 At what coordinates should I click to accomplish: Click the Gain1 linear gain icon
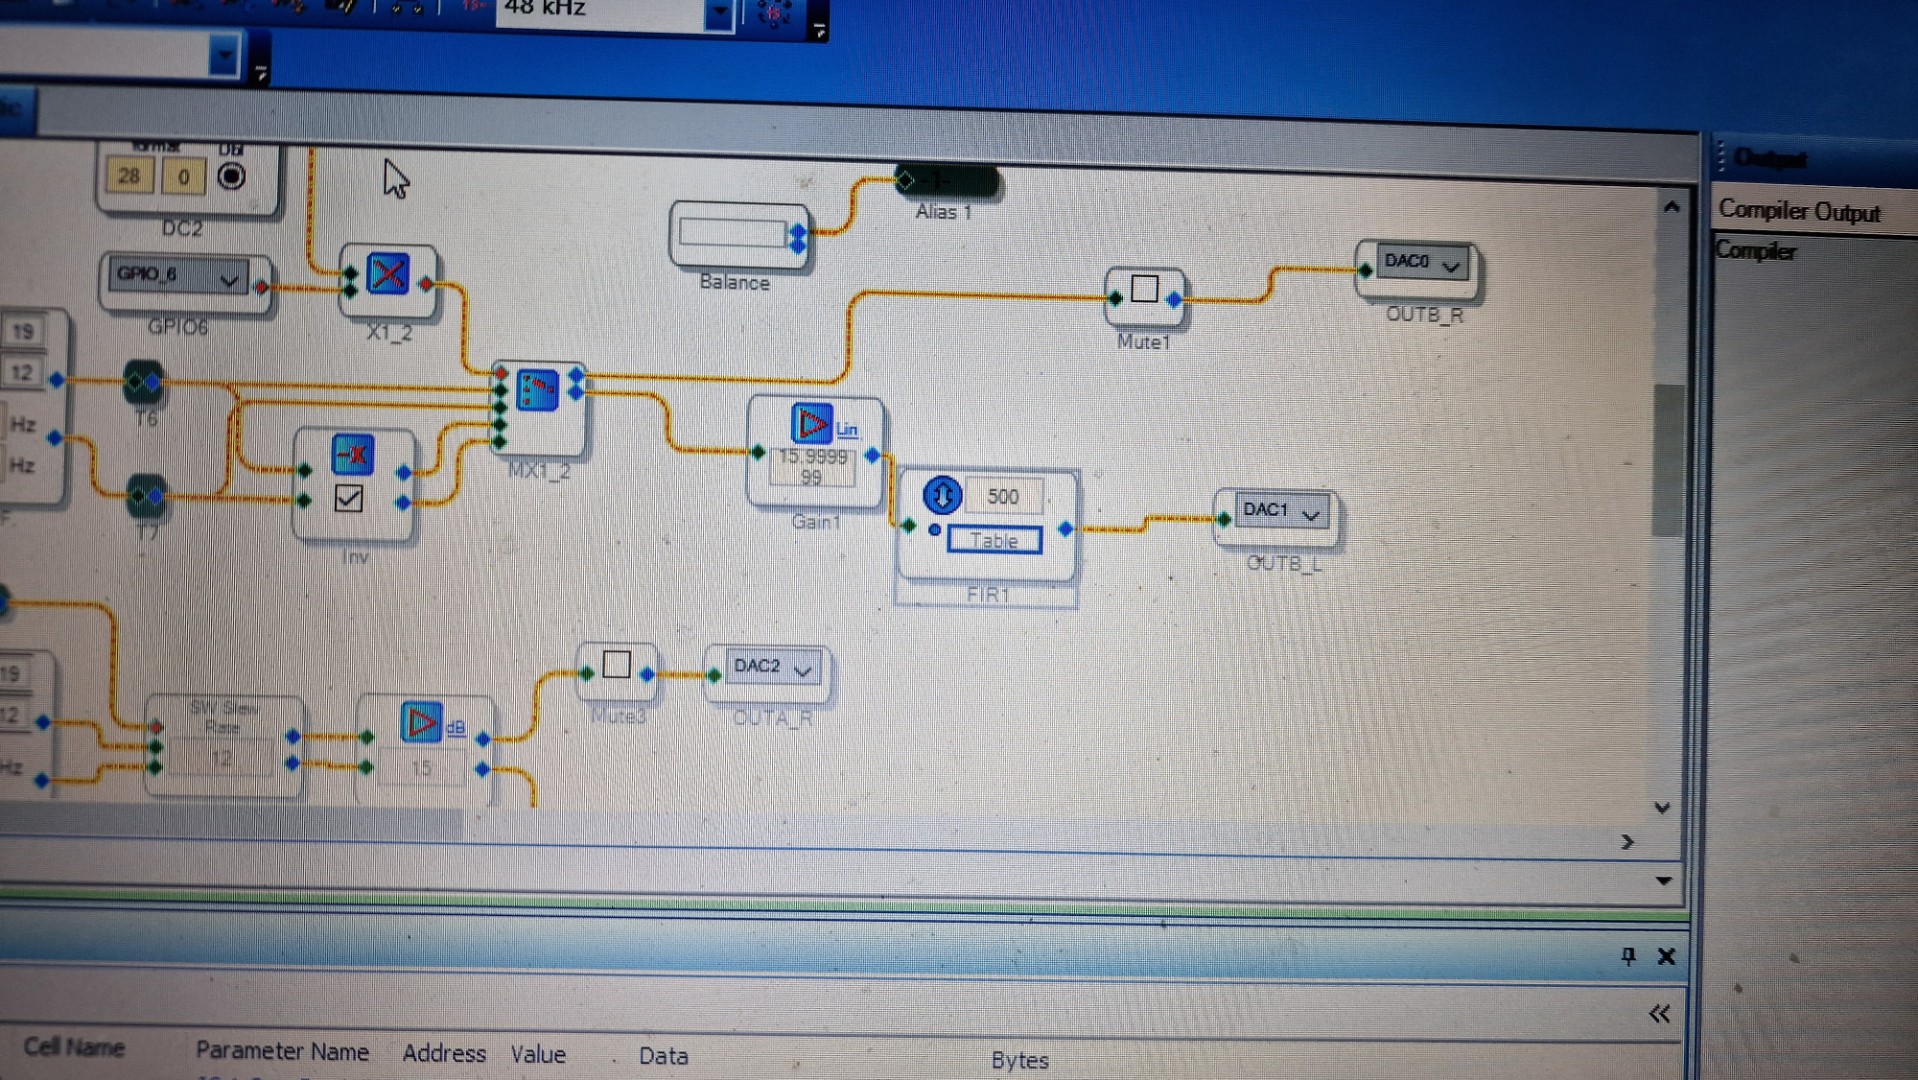(811, 424)
